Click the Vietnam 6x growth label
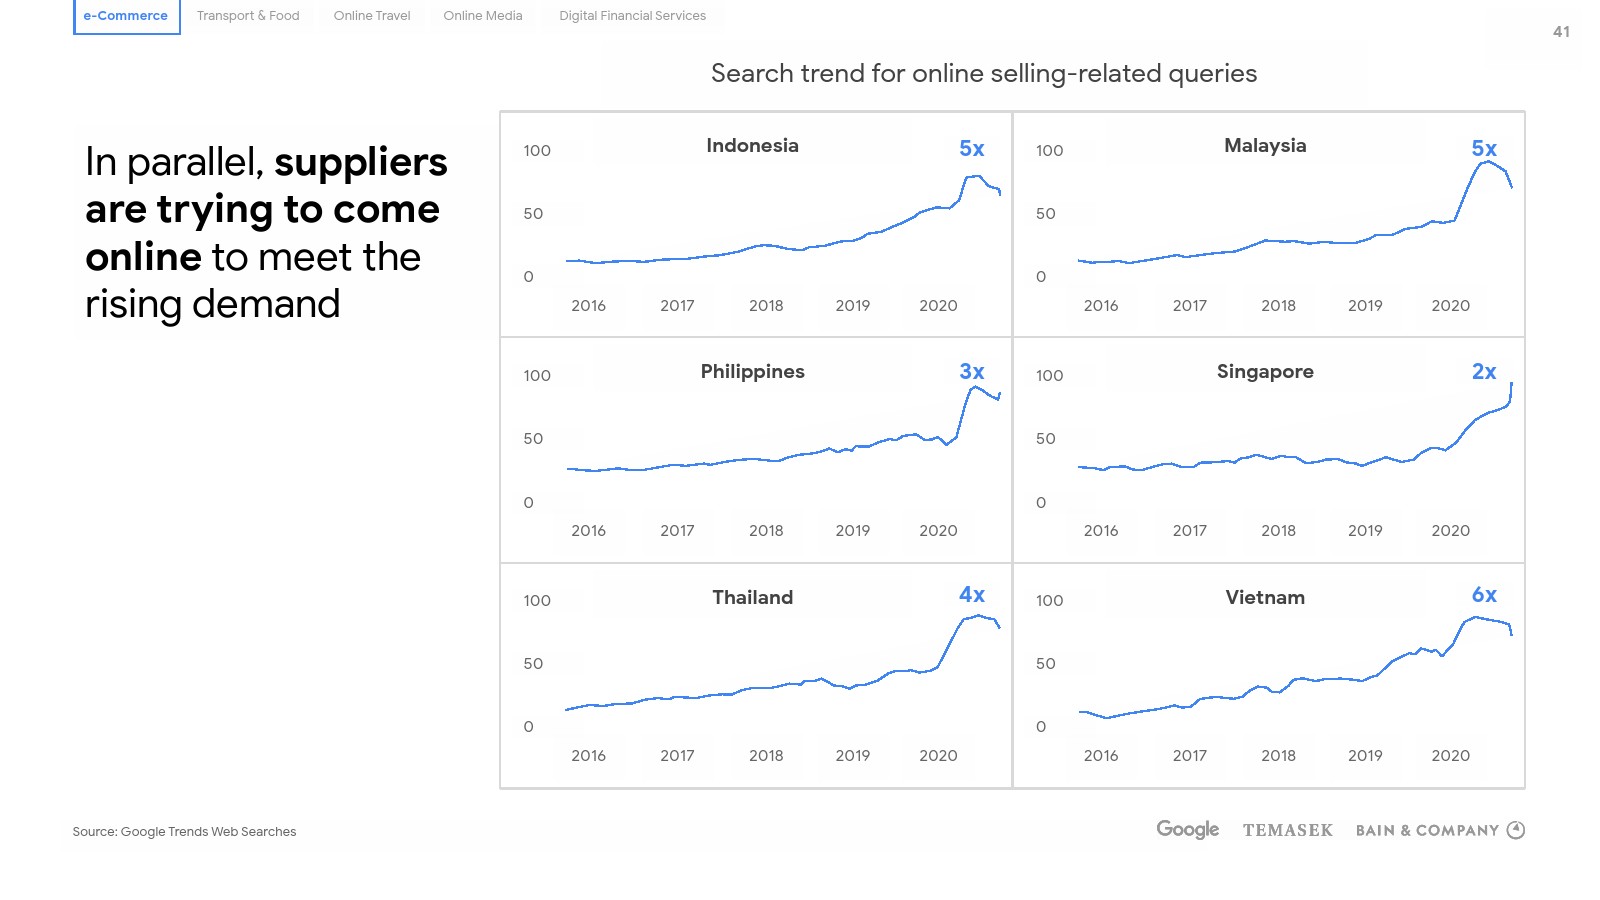The image size is (1600, 900). click(x=1484, y=595)
